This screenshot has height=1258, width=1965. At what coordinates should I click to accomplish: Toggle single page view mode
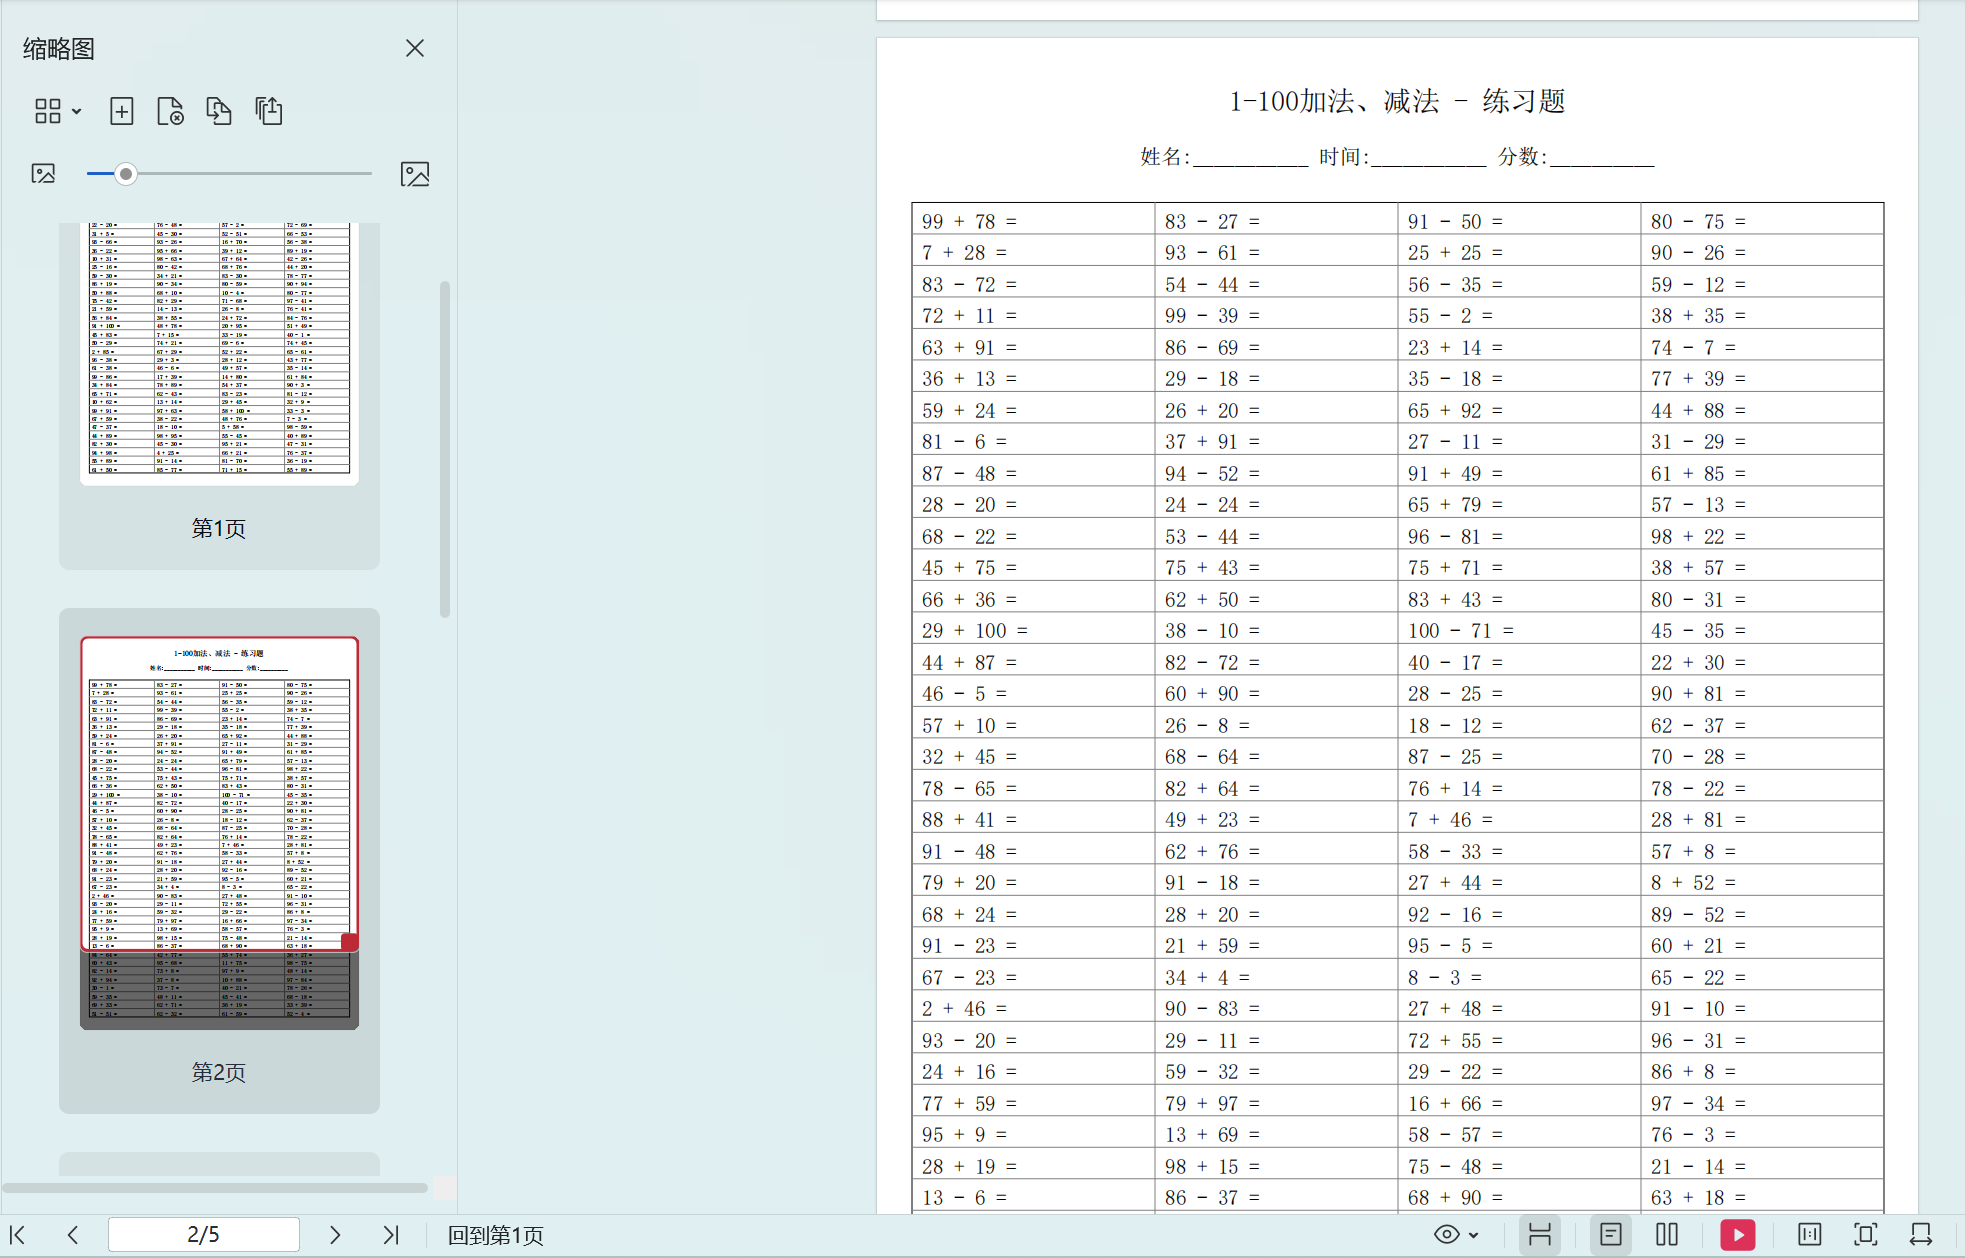[1610, 1235]
